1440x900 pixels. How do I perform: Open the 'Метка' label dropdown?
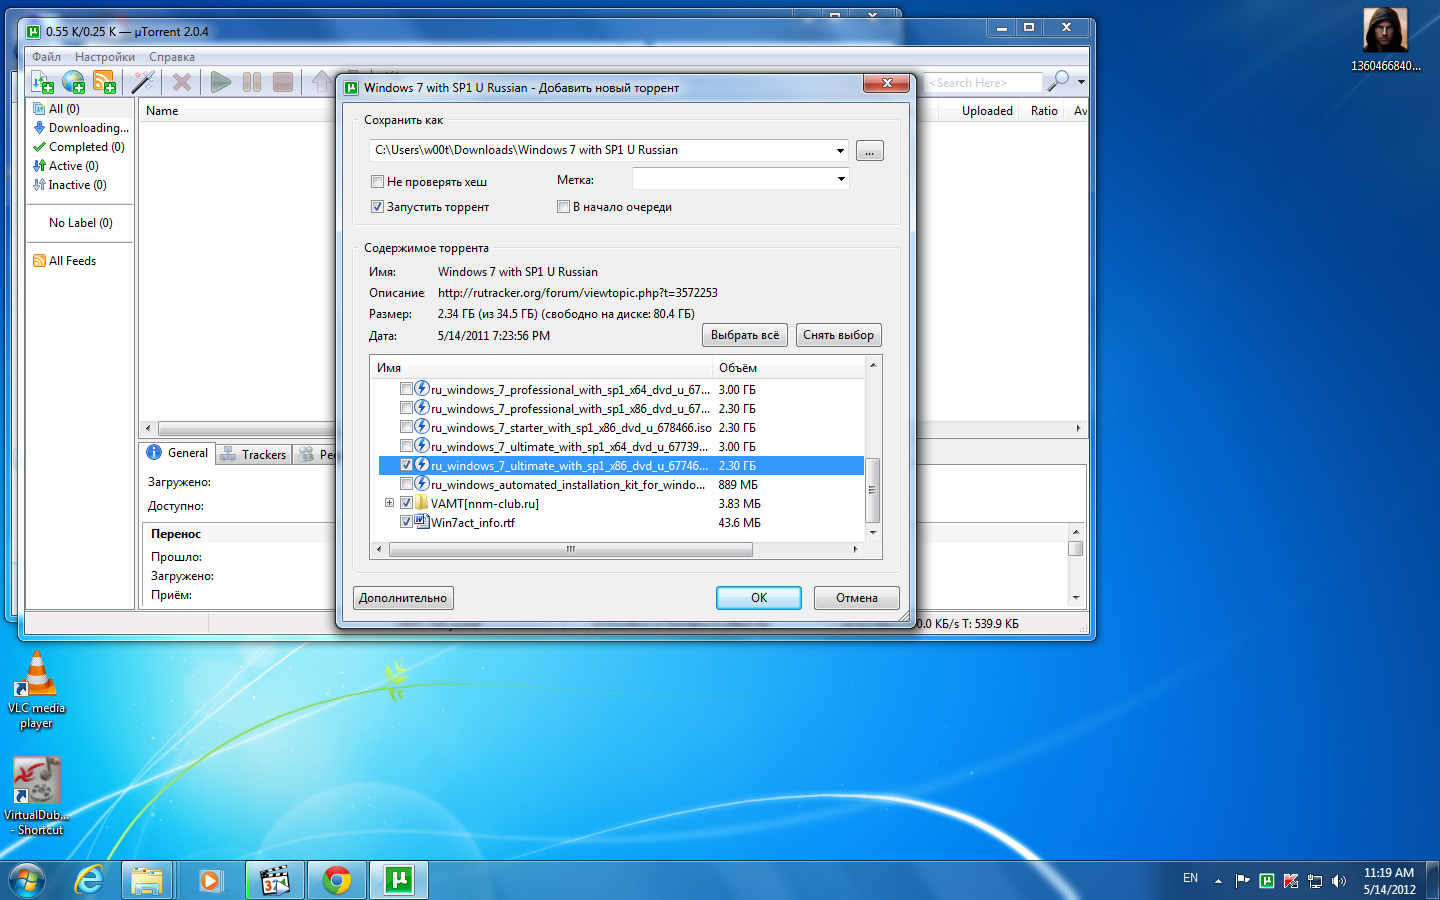point(840,179)
